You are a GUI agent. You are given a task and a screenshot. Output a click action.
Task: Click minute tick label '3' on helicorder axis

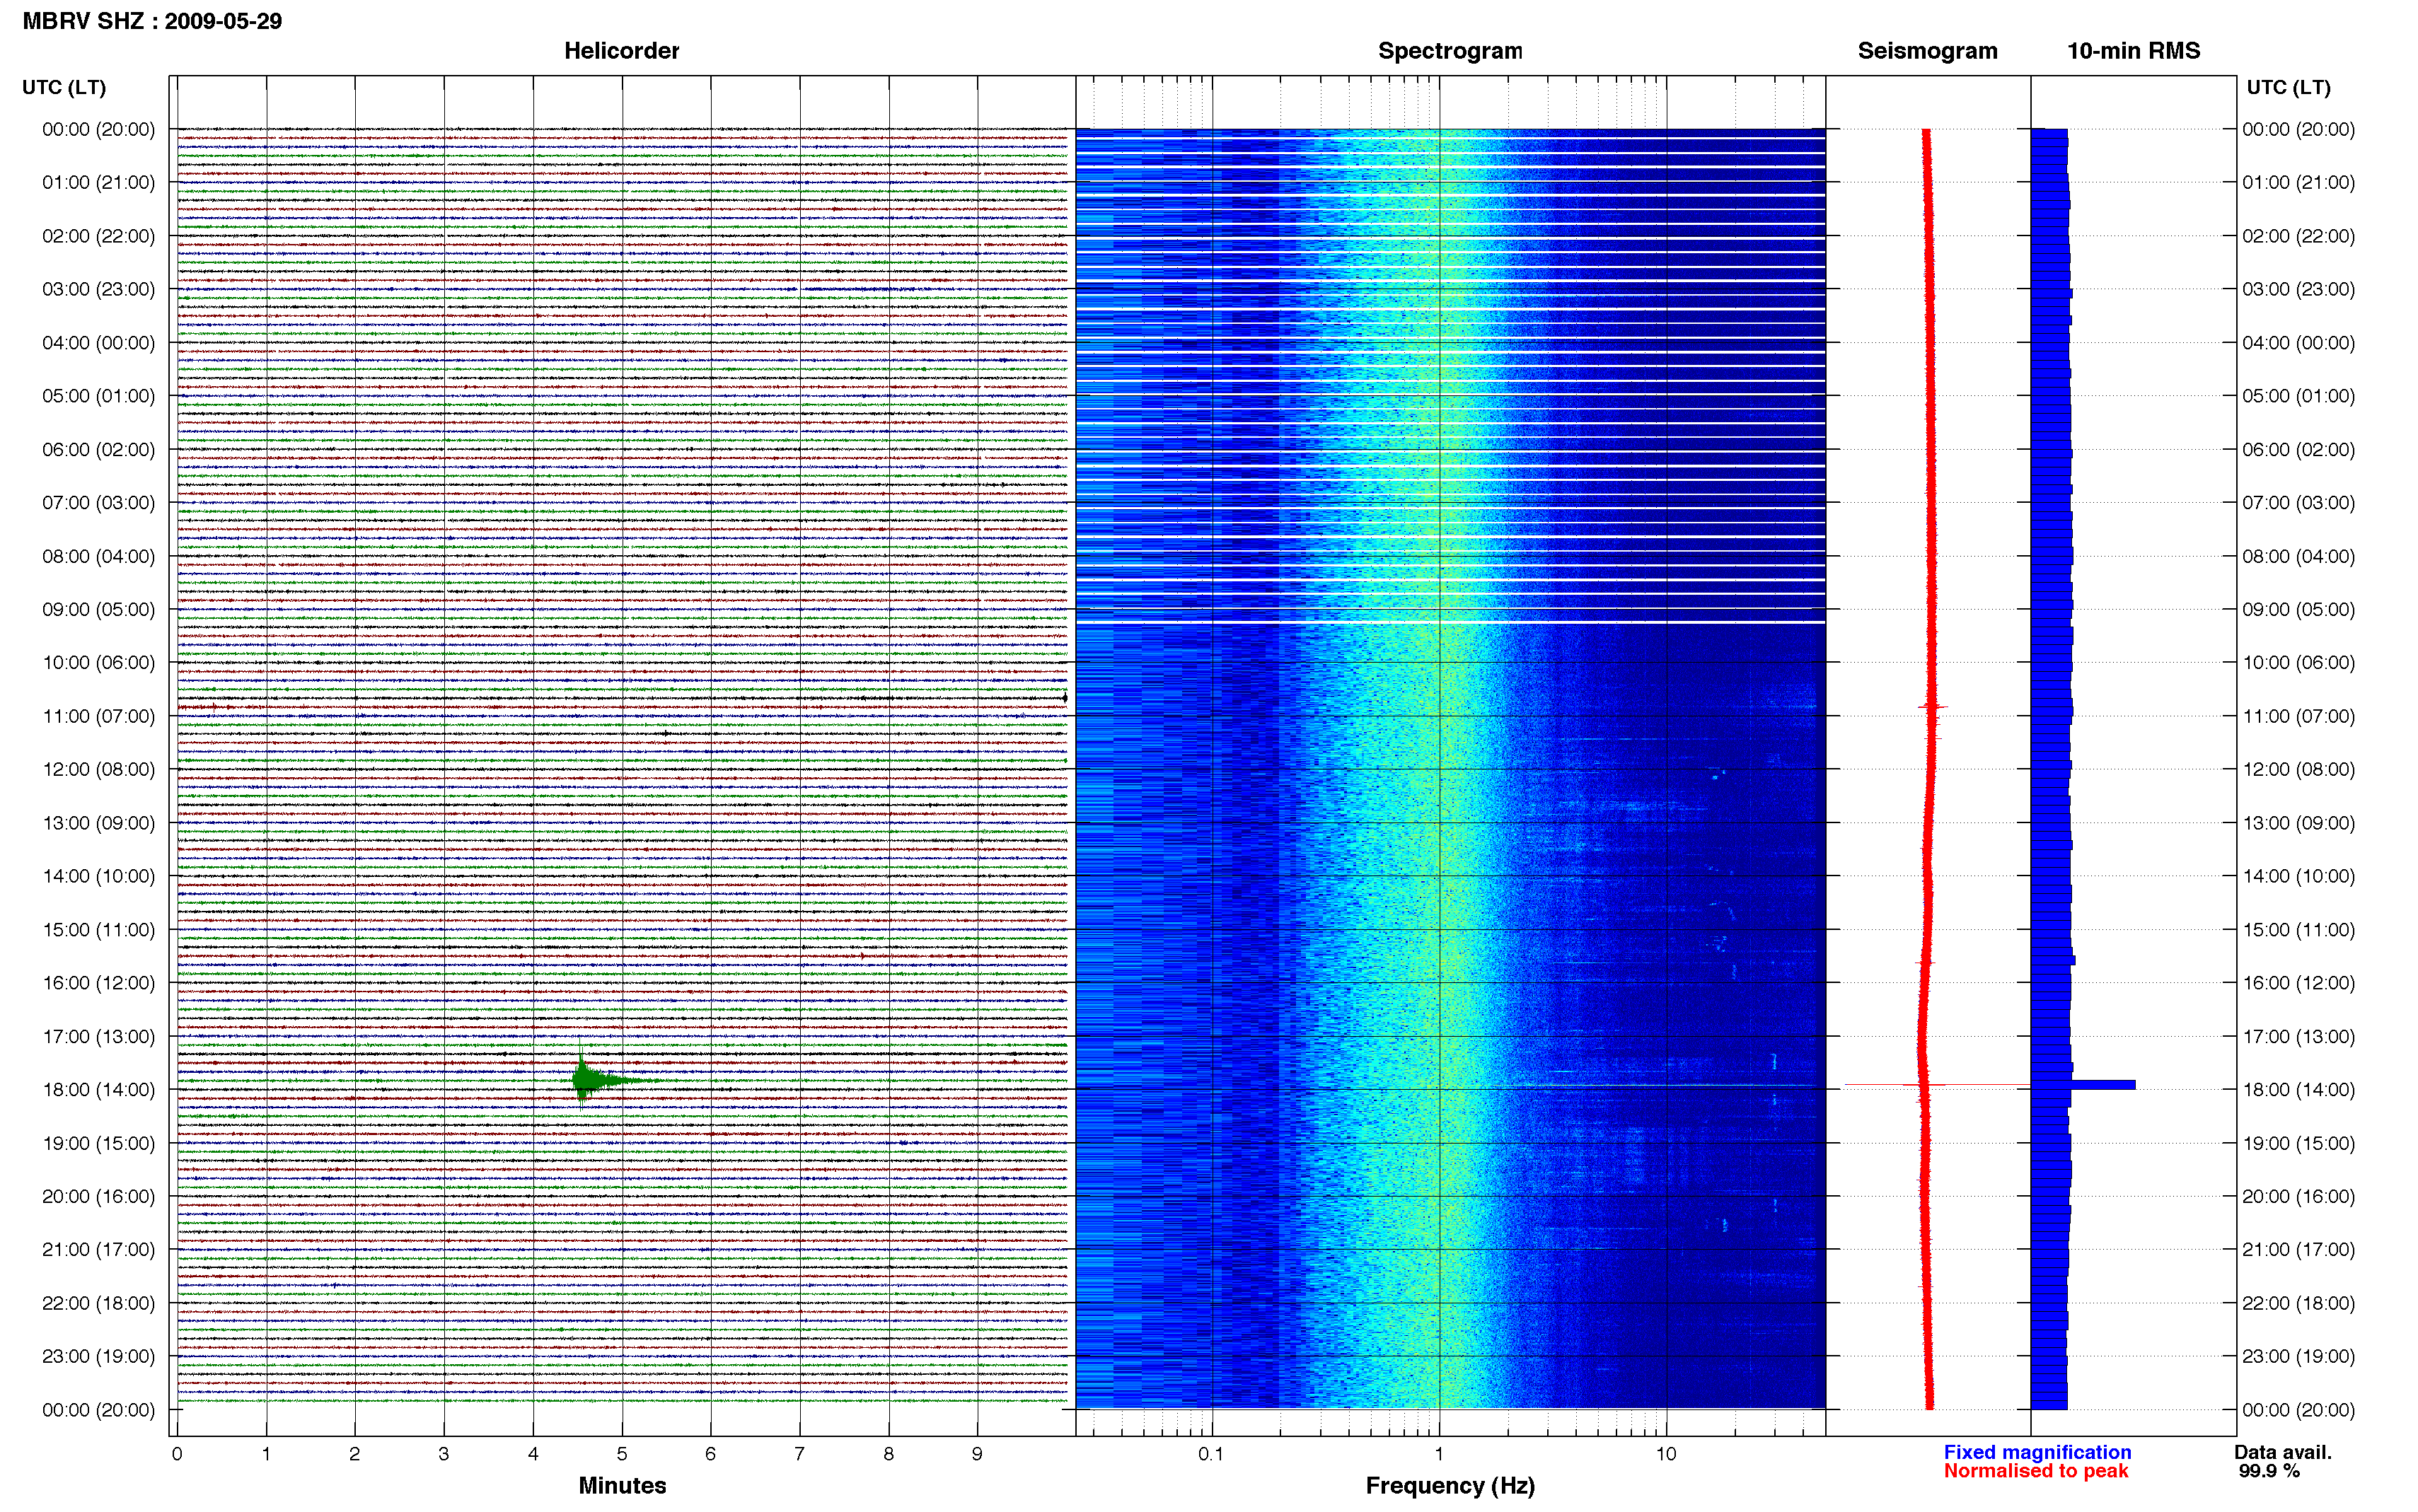[x=443, y=1454]
